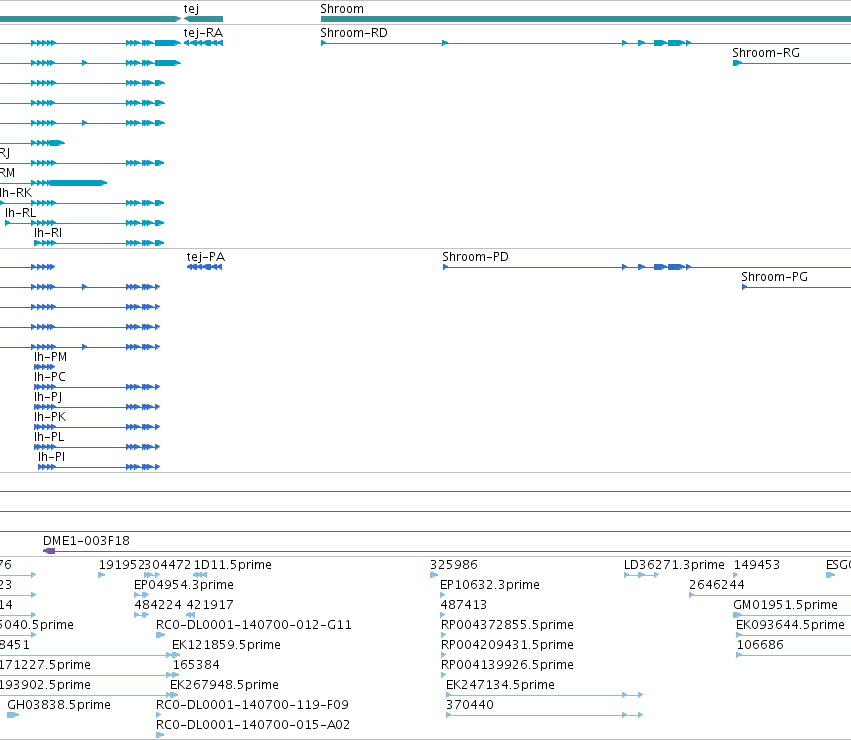Select the EK247134.5prime label
The height and width of the screenshot is (740, 851).
[500, 685]
